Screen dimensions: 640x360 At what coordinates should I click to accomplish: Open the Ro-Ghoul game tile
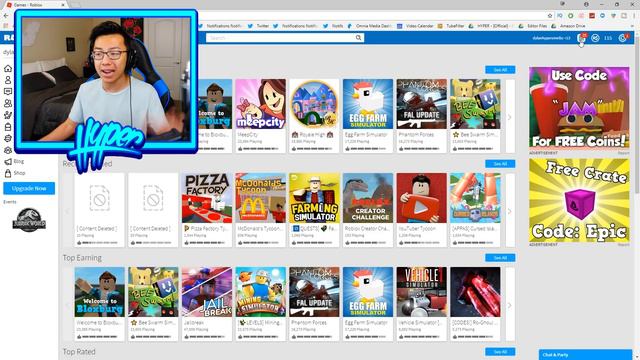(x=475, y=304)
